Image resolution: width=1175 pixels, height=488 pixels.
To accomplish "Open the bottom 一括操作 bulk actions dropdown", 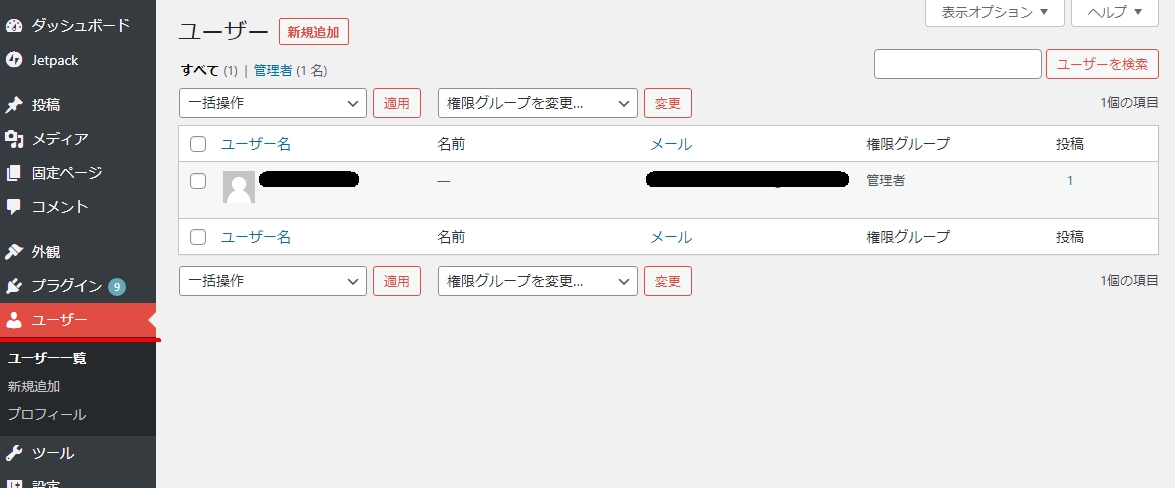I will [x=273, y=281].
